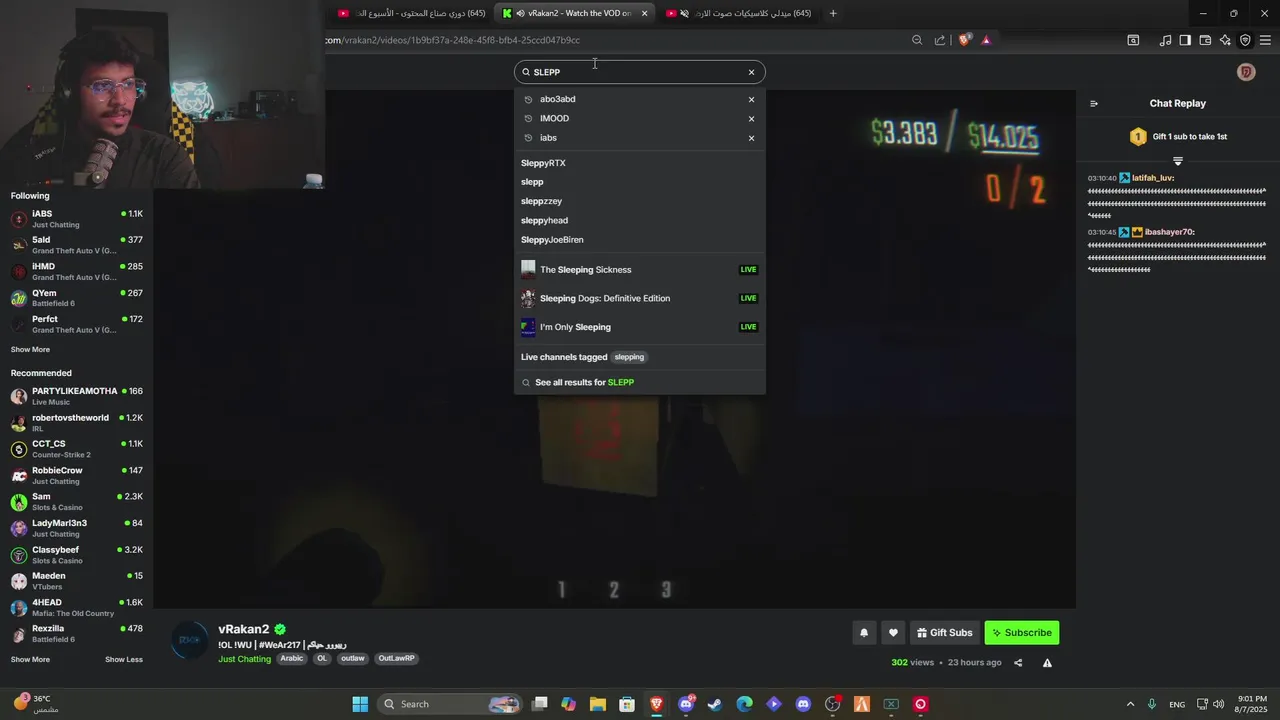Image resolution: width=1280 pixels, height=720 pixels.
Task: Click the OutLawRP tag
Action: 397,659
